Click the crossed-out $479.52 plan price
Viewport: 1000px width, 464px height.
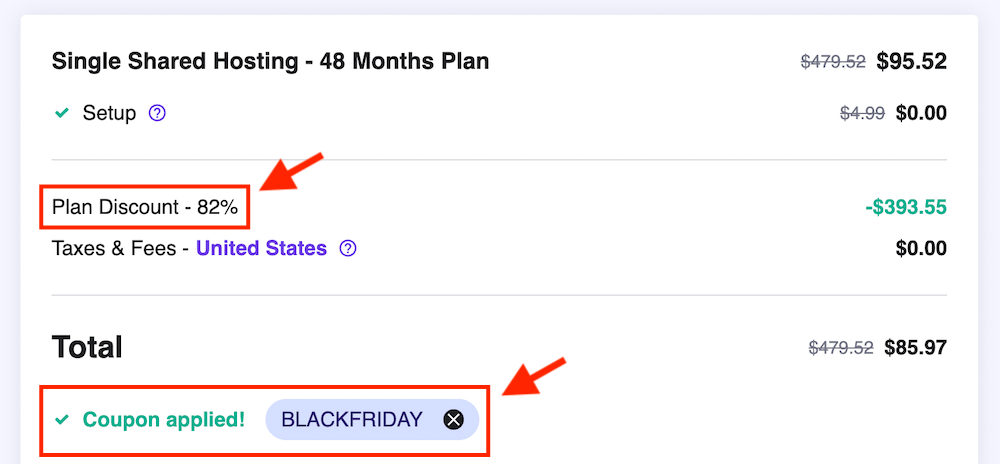pos(833,61)
